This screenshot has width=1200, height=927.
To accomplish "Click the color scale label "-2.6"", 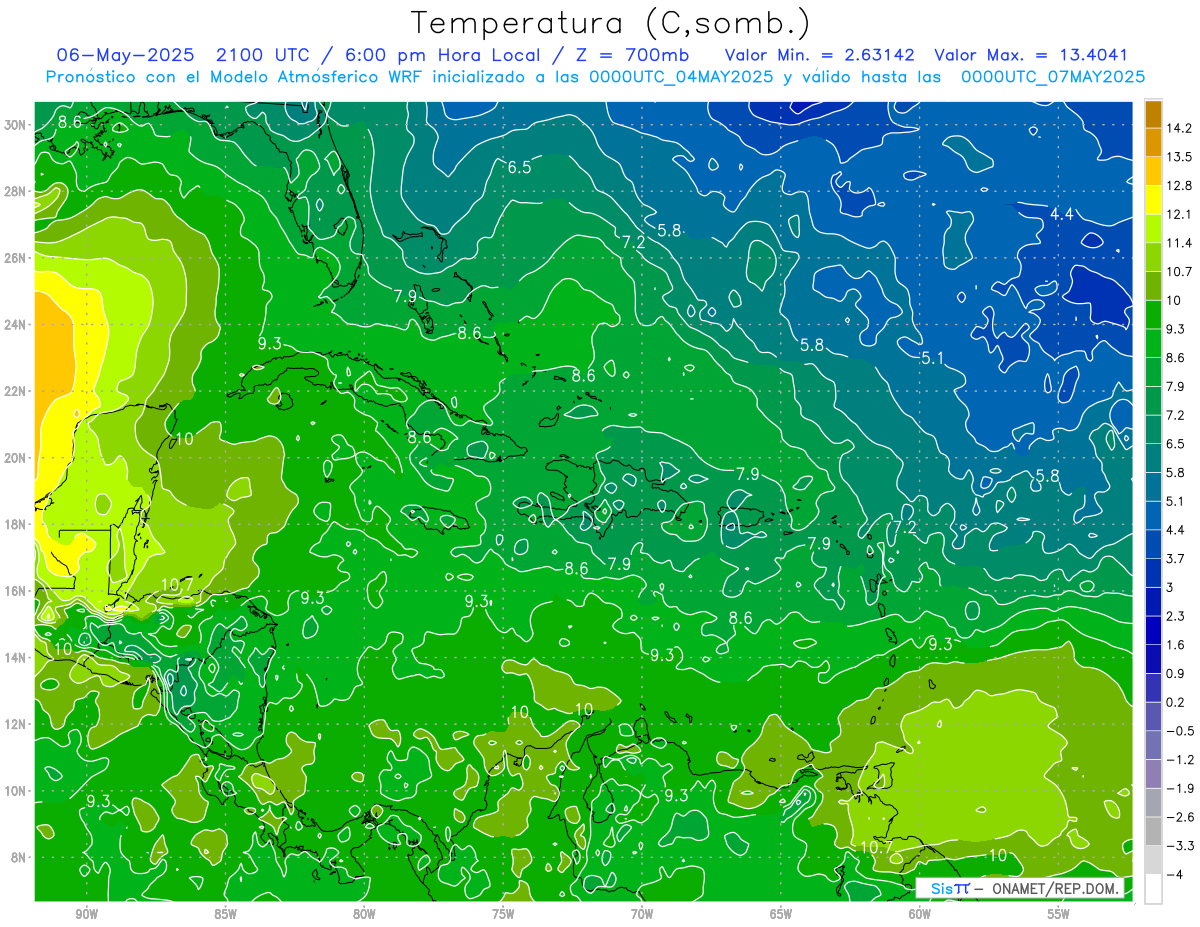I will click(1179, 817).
